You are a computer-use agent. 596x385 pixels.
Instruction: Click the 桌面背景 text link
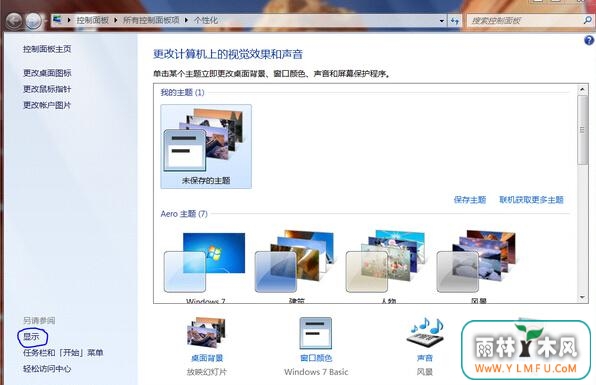pyautogui.click(x=207, y=358)
